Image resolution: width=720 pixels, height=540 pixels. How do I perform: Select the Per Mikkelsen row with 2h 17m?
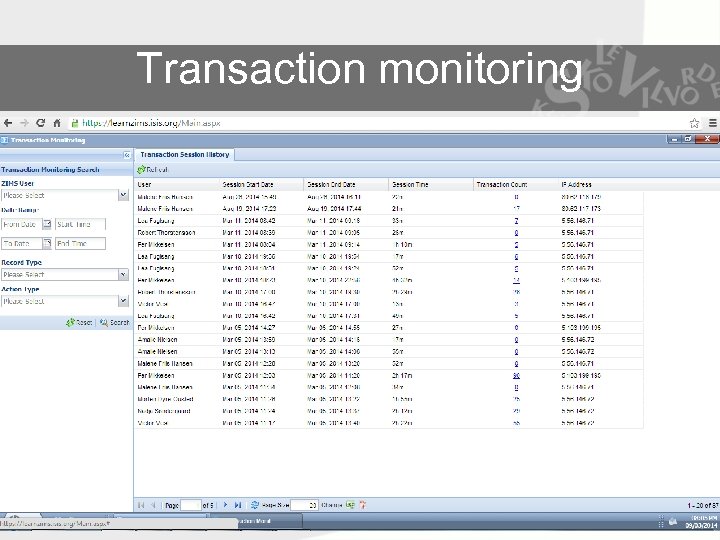[x=389, y=376]
